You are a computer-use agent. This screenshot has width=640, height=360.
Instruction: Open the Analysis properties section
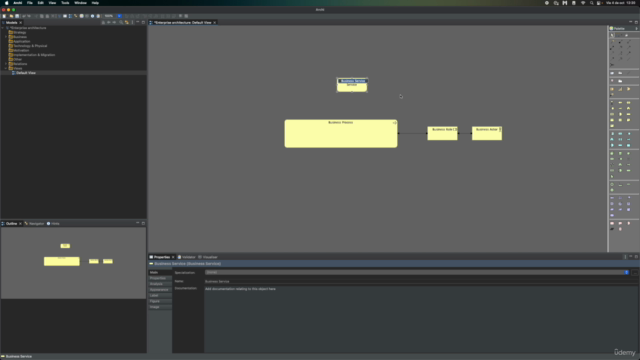(160, 284)
